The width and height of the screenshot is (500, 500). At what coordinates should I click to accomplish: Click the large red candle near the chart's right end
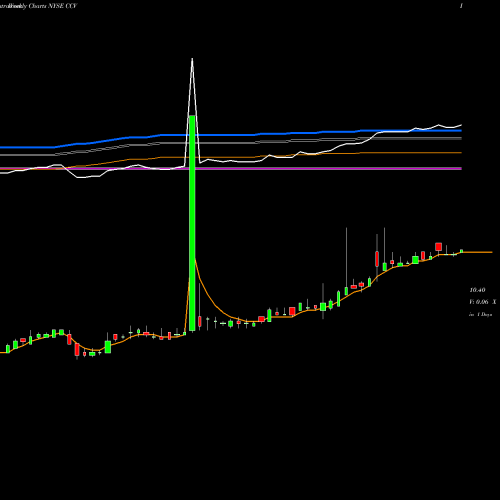point(438,247)
